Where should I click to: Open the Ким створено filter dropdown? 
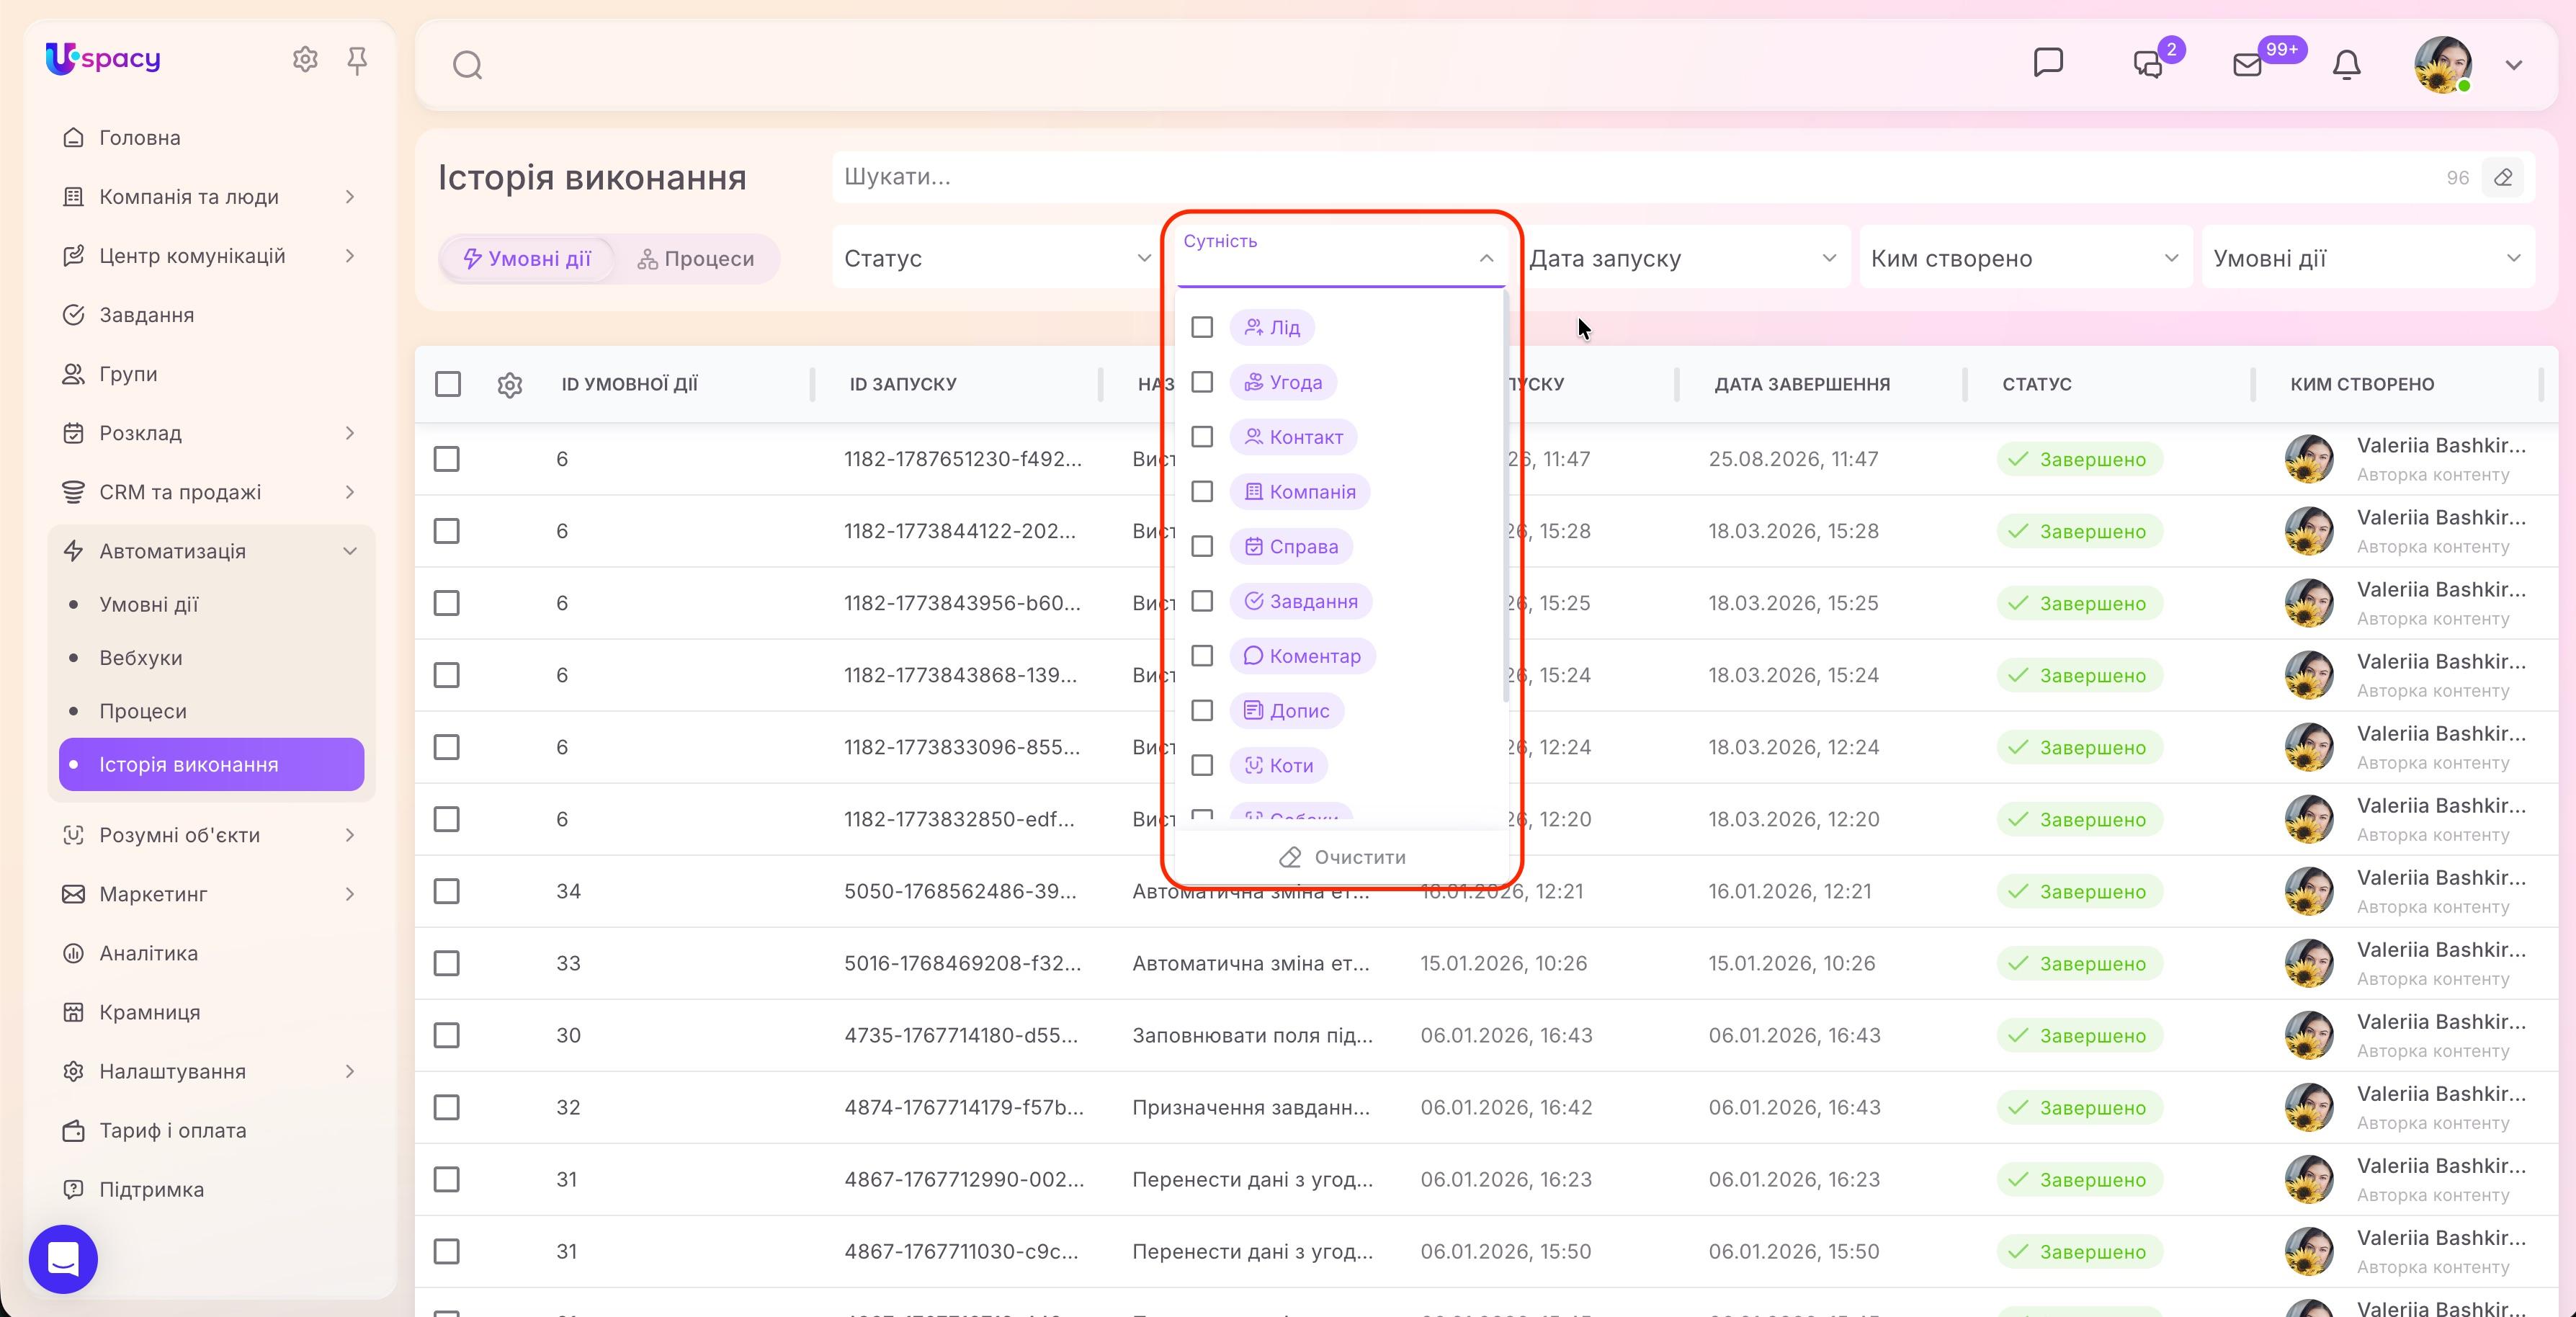click(2026, 258)
